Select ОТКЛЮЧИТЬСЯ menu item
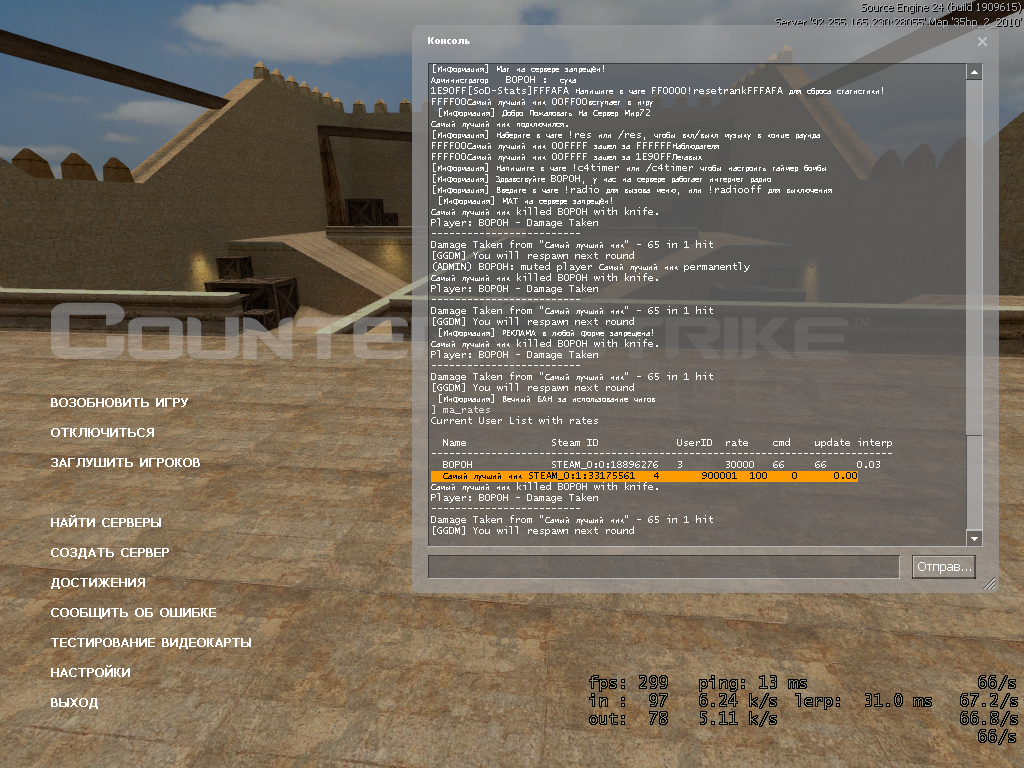Image resolution: width=1024 pixels, height=768 pixels. coord(103,433)
